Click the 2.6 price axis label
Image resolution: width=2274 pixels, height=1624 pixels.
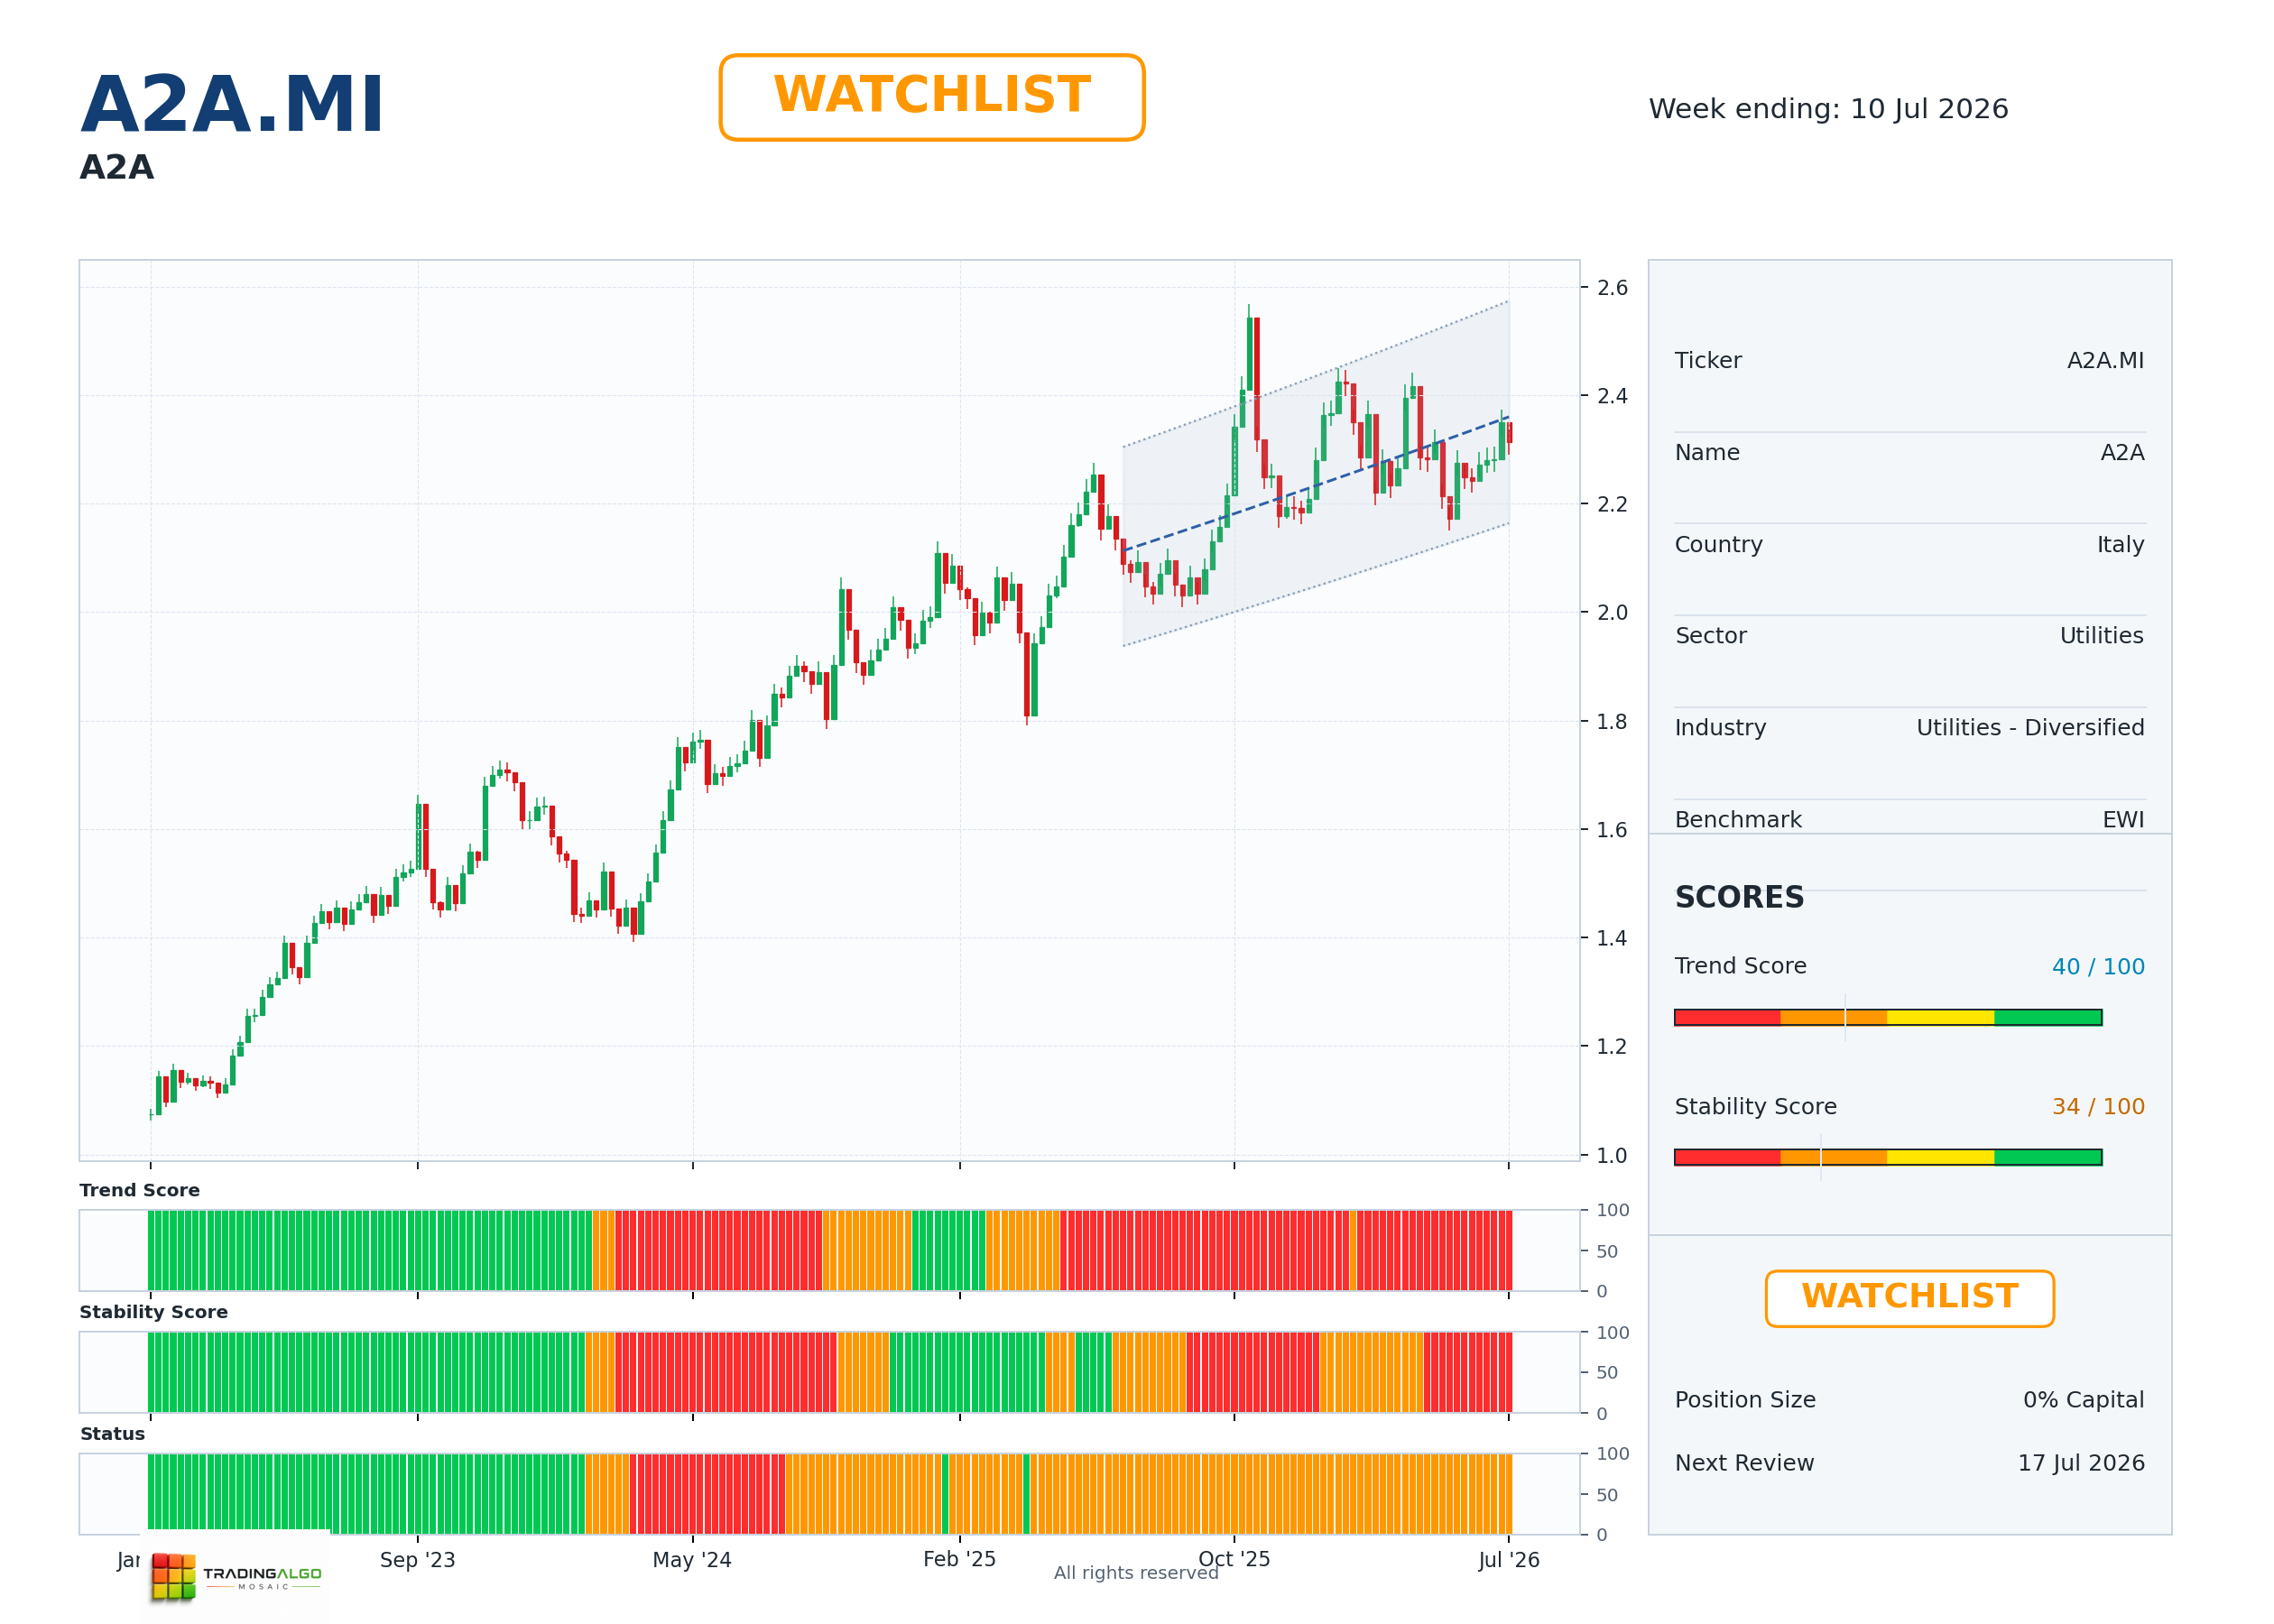[x=1612, y=288]
